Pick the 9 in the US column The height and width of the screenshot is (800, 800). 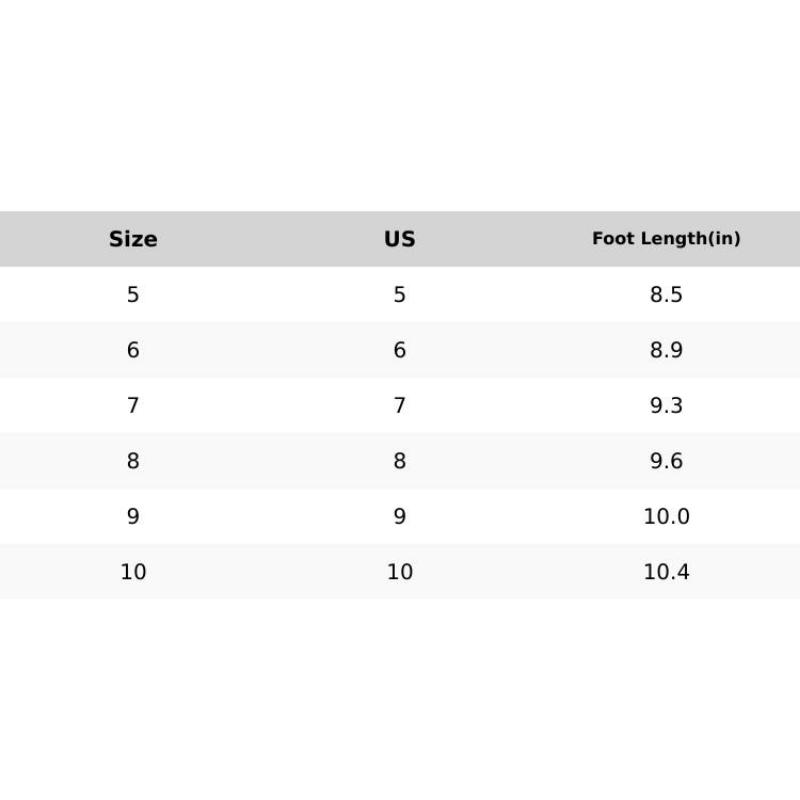(400, 517)
